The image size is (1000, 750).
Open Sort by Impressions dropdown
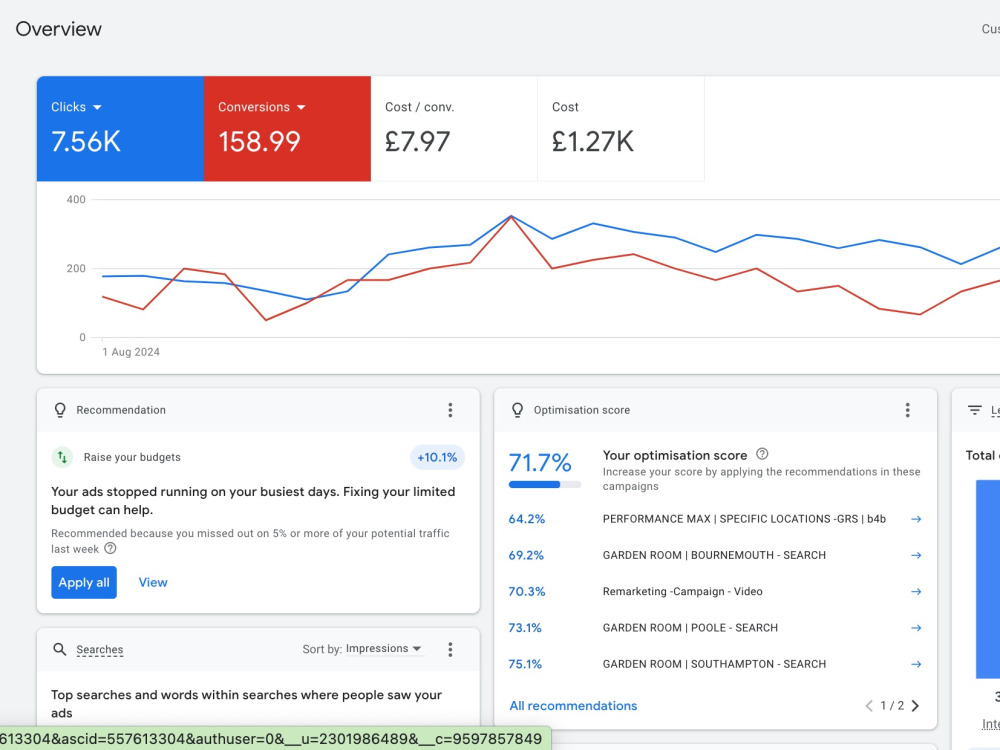[x=383, y=649]
